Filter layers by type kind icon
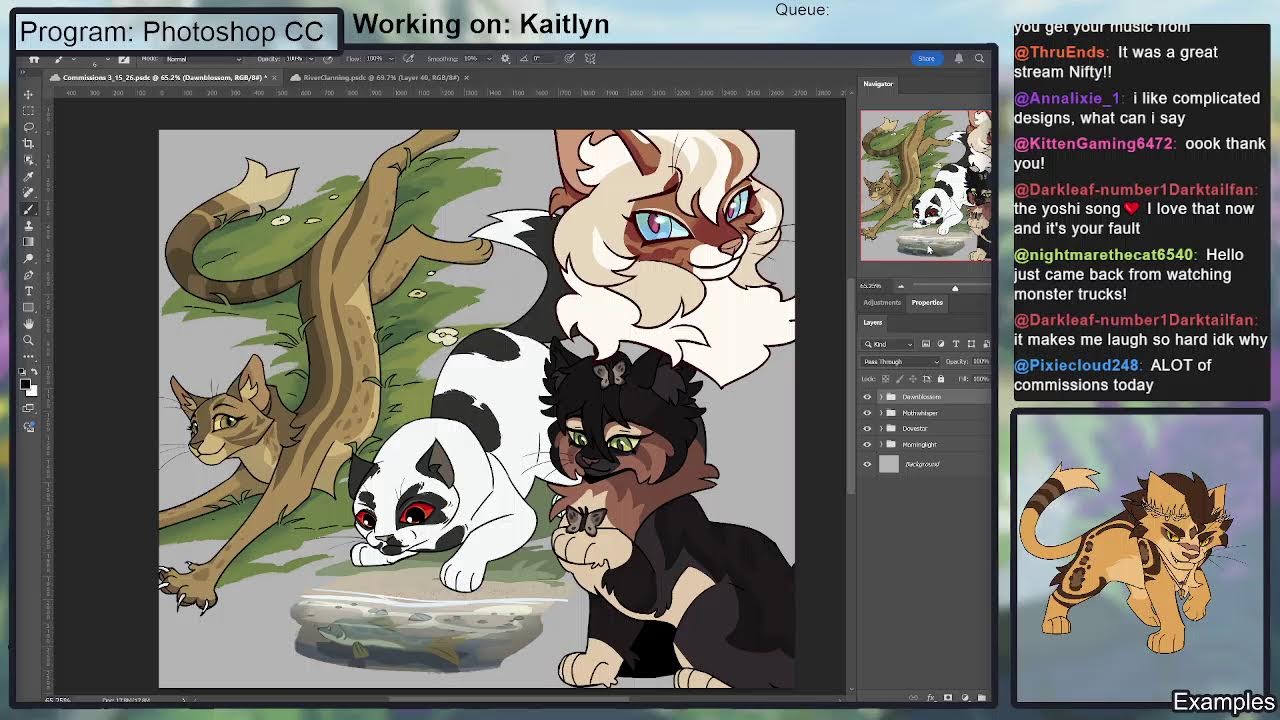 pos(956,344)
